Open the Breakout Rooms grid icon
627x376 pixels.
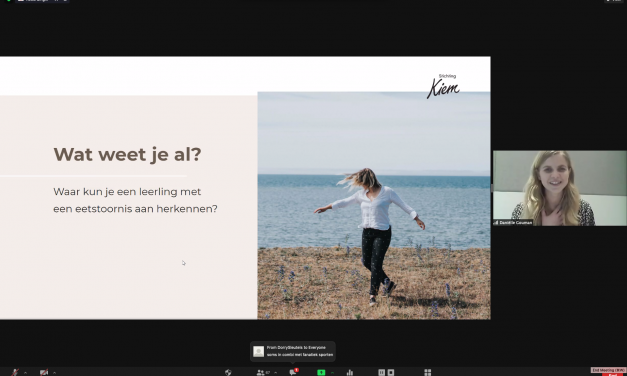click(427, 372)
